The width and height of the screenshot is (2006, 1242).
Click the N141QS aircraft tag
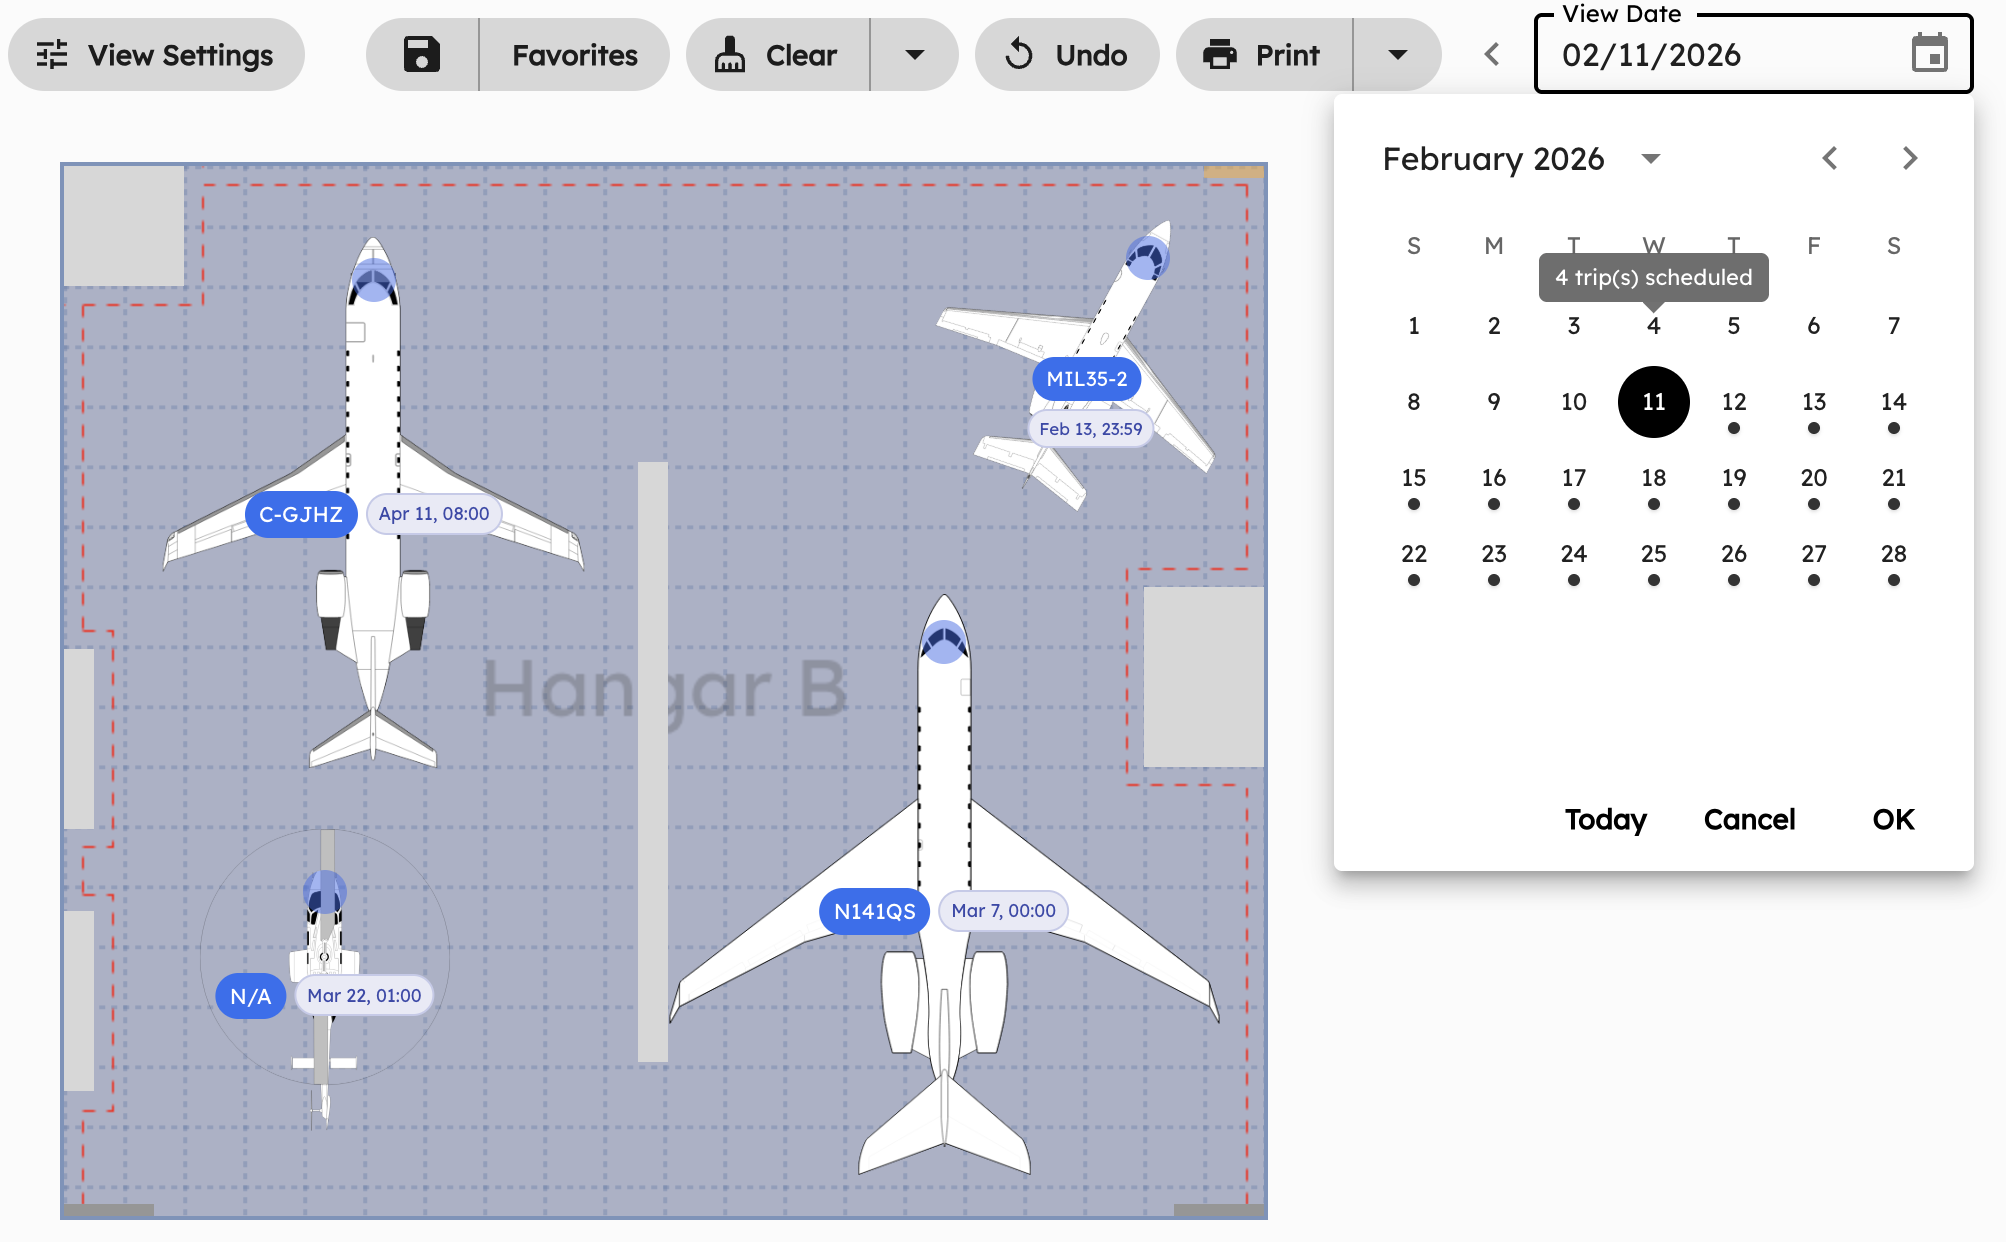click(x=874, y=911)
